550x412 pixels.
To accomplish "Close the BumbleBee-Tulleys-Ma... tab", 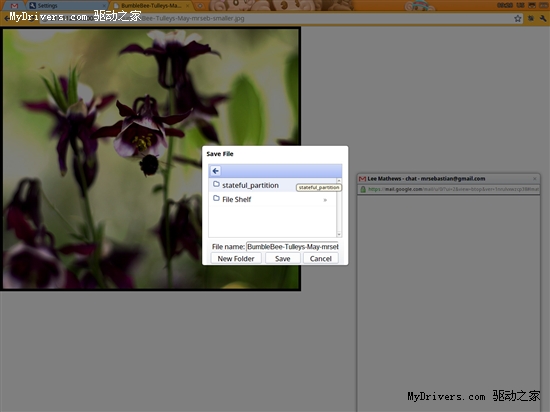I will (188, 6).
